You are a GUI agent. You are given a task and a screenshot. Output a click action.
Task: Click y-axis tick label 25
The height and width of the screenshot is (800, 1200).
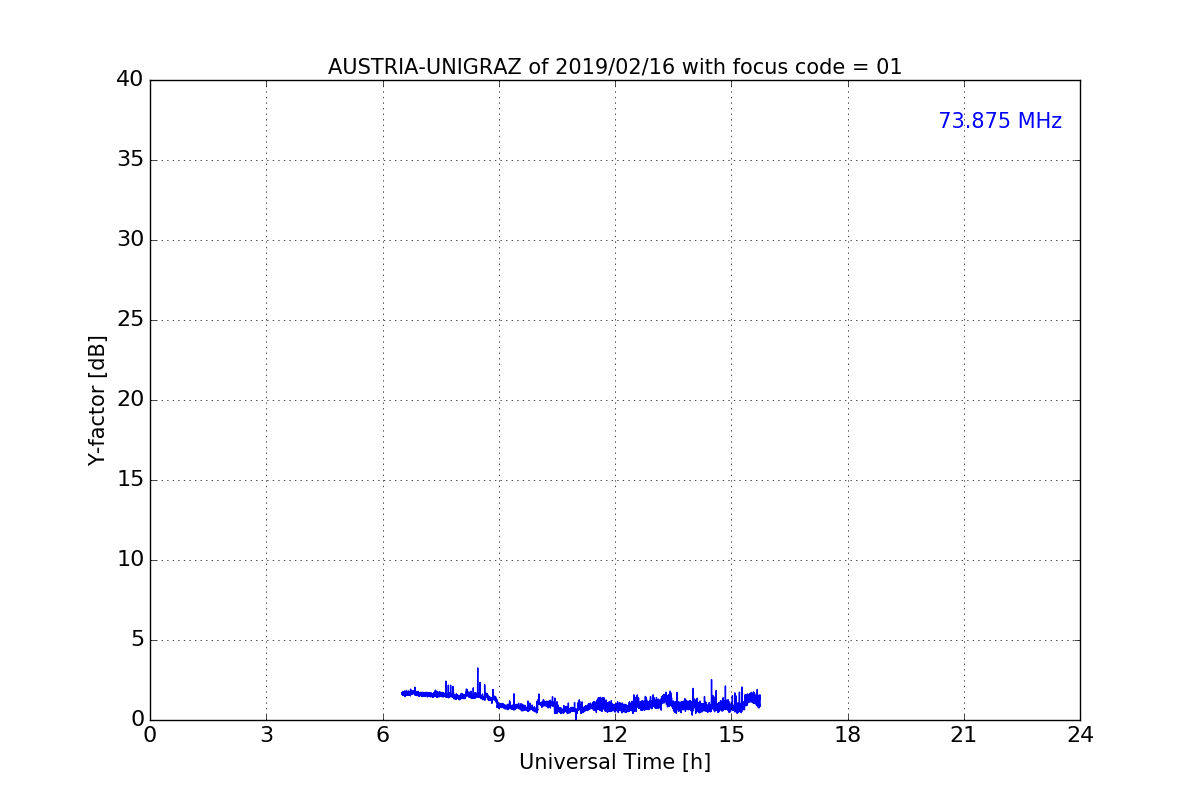tap(130, 320)
